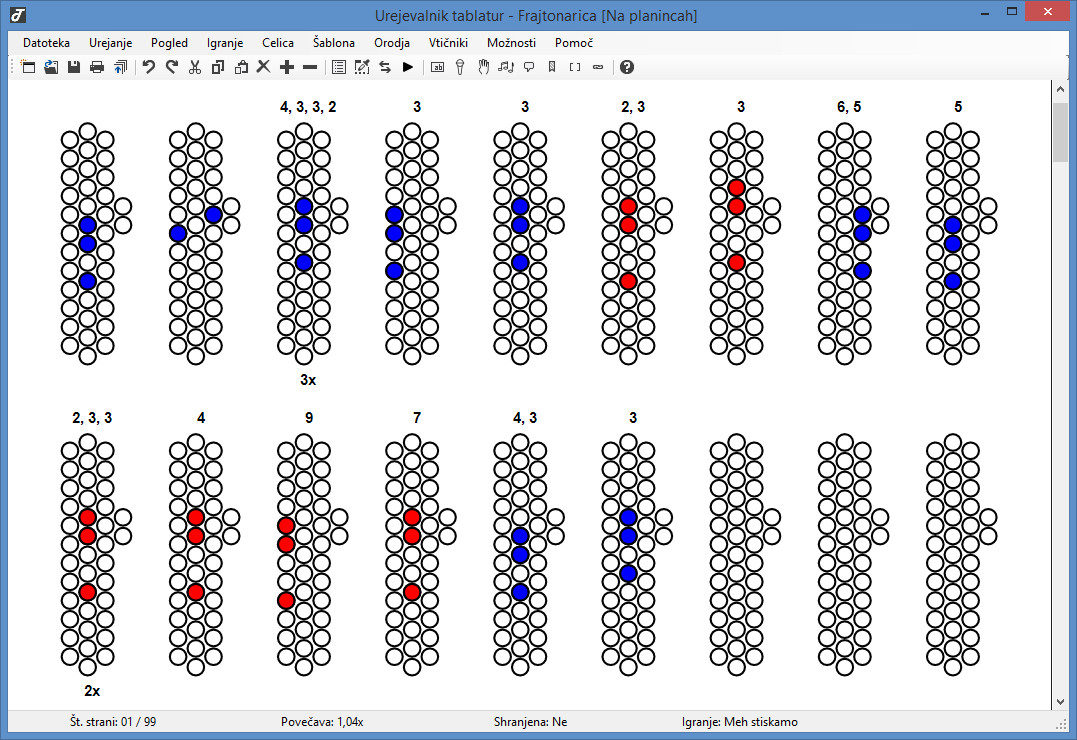This screenshot has height=740, width=1077.
Task: Open the Šablona menu
Action: [334, 43]
